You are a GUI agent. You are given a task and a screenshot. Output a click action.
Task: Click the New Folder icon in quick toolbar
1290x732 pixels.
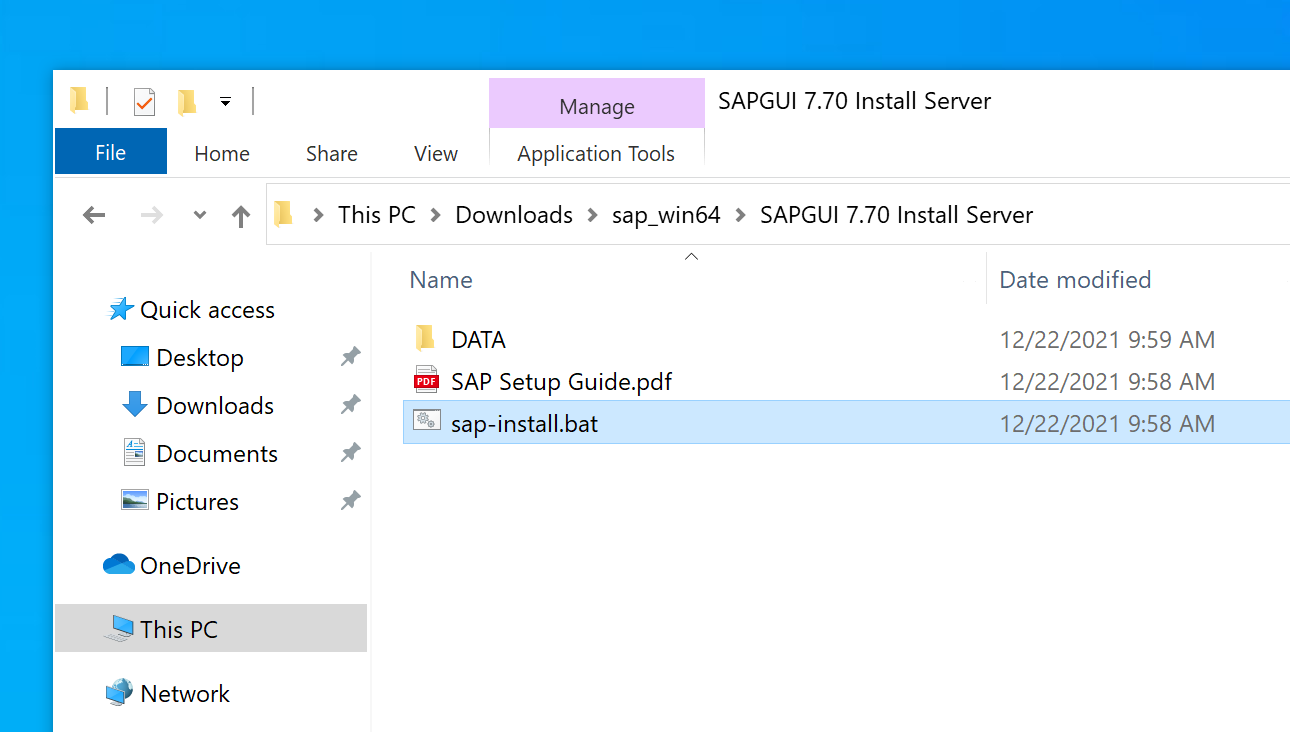pos(187,102)
